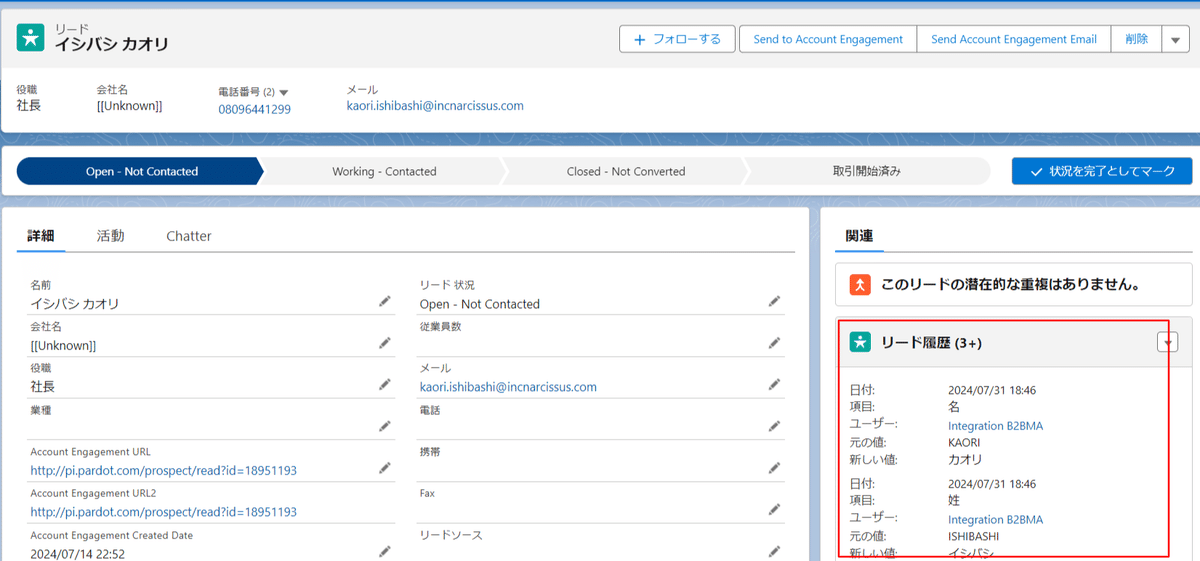This screenshot has height=561, width=1200.
Task: Edit 電話 field with pencil icon
Action: 774,426
